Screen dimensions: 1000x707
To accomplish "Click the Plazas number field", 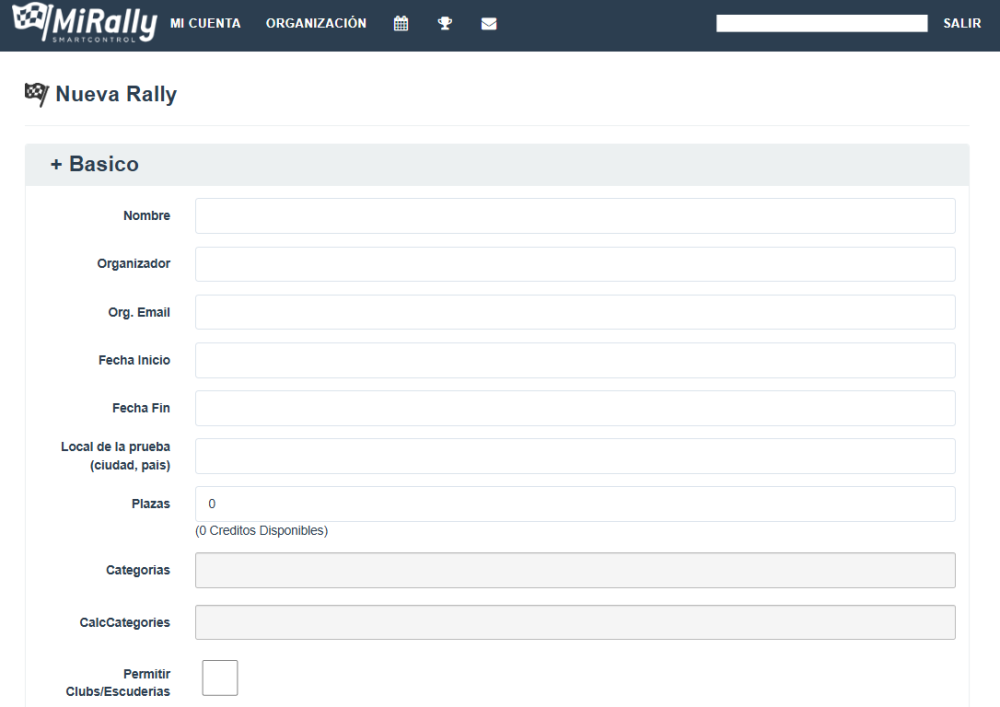I will pos(575,504).
